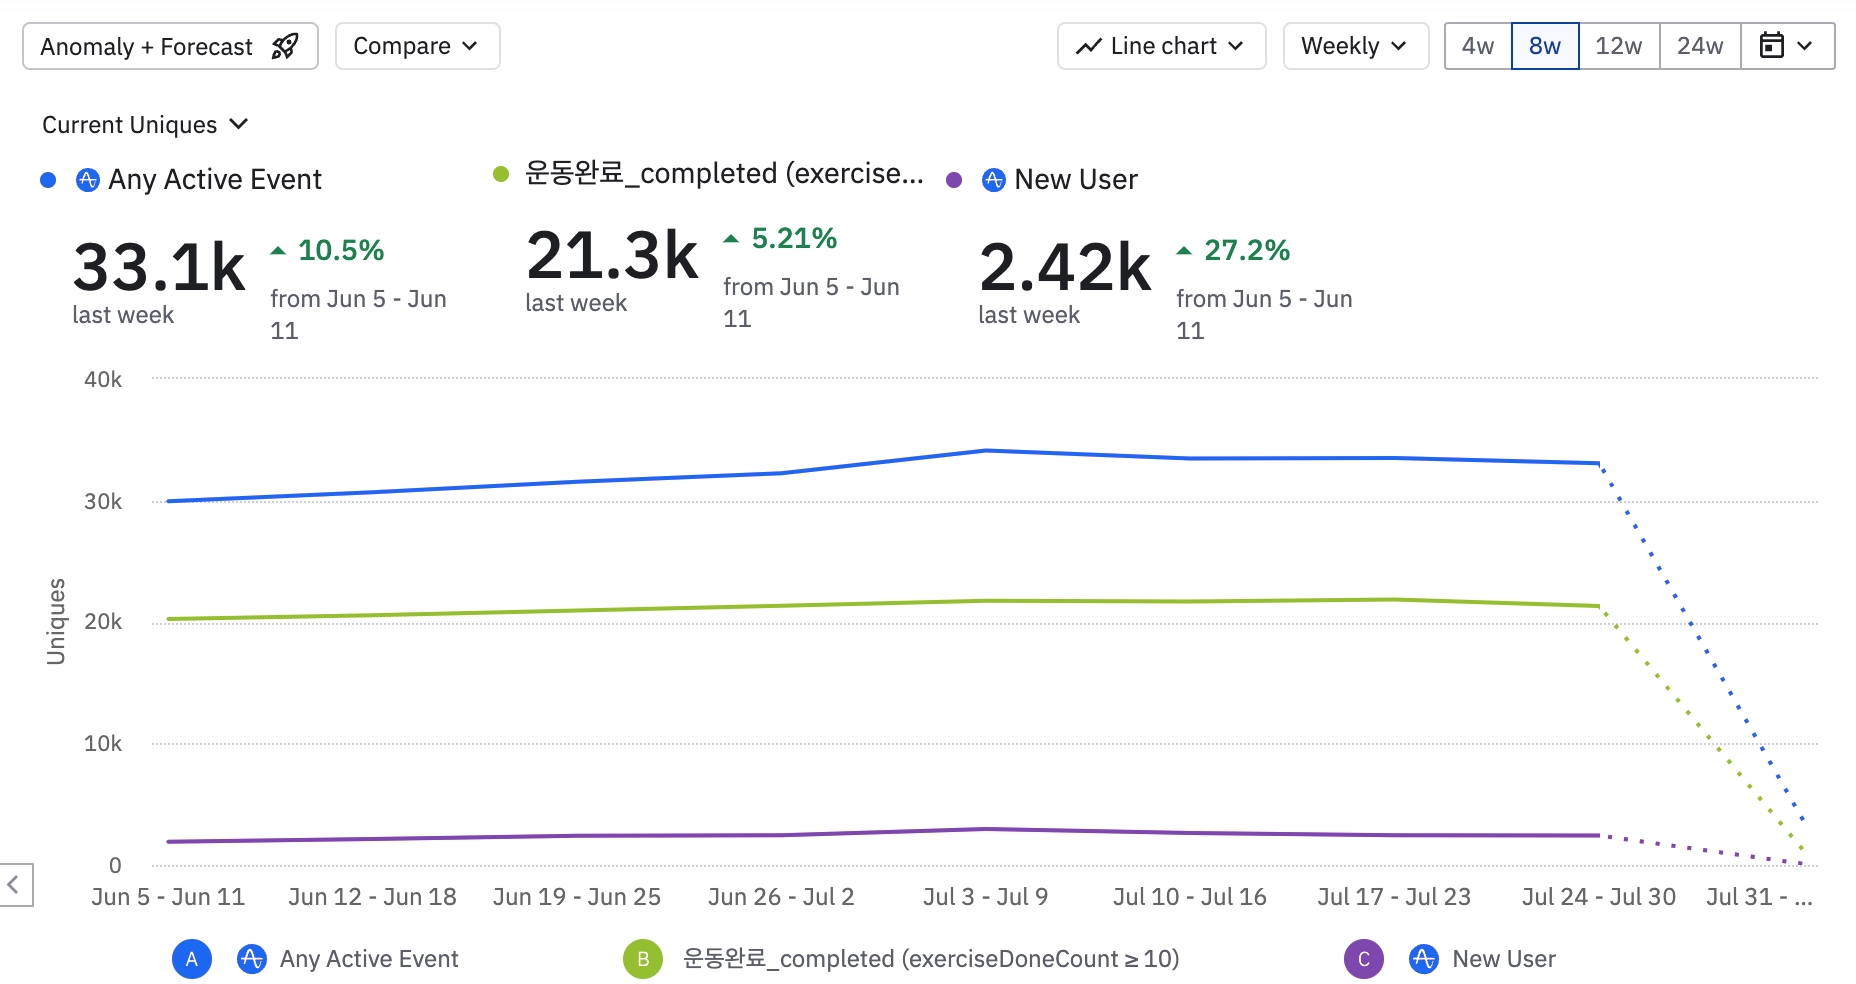Click the Jun 26 - Jul 2 axis label

click(x=781, y=897)
